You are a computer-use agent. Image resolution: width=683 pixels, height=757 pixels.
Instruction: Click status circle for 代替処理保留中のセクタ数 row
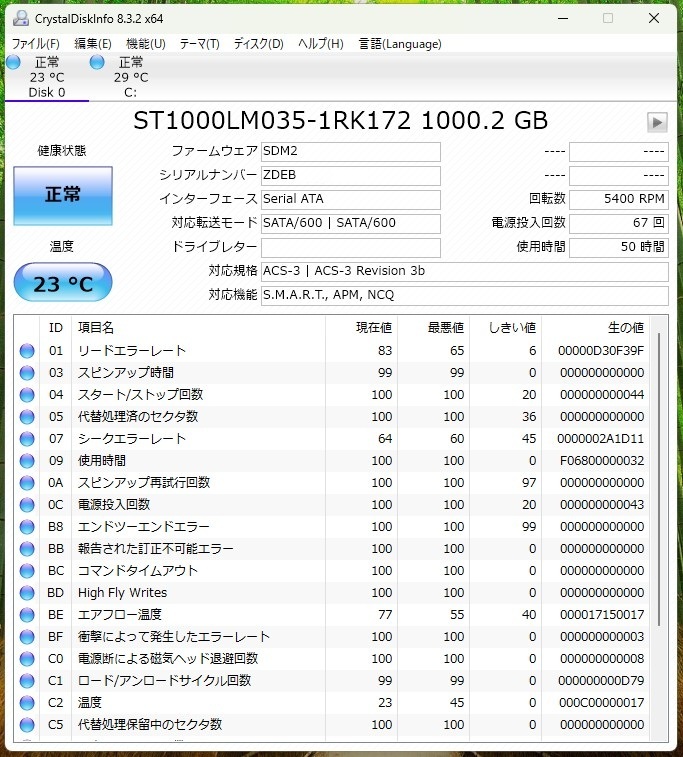pos(27,725)
